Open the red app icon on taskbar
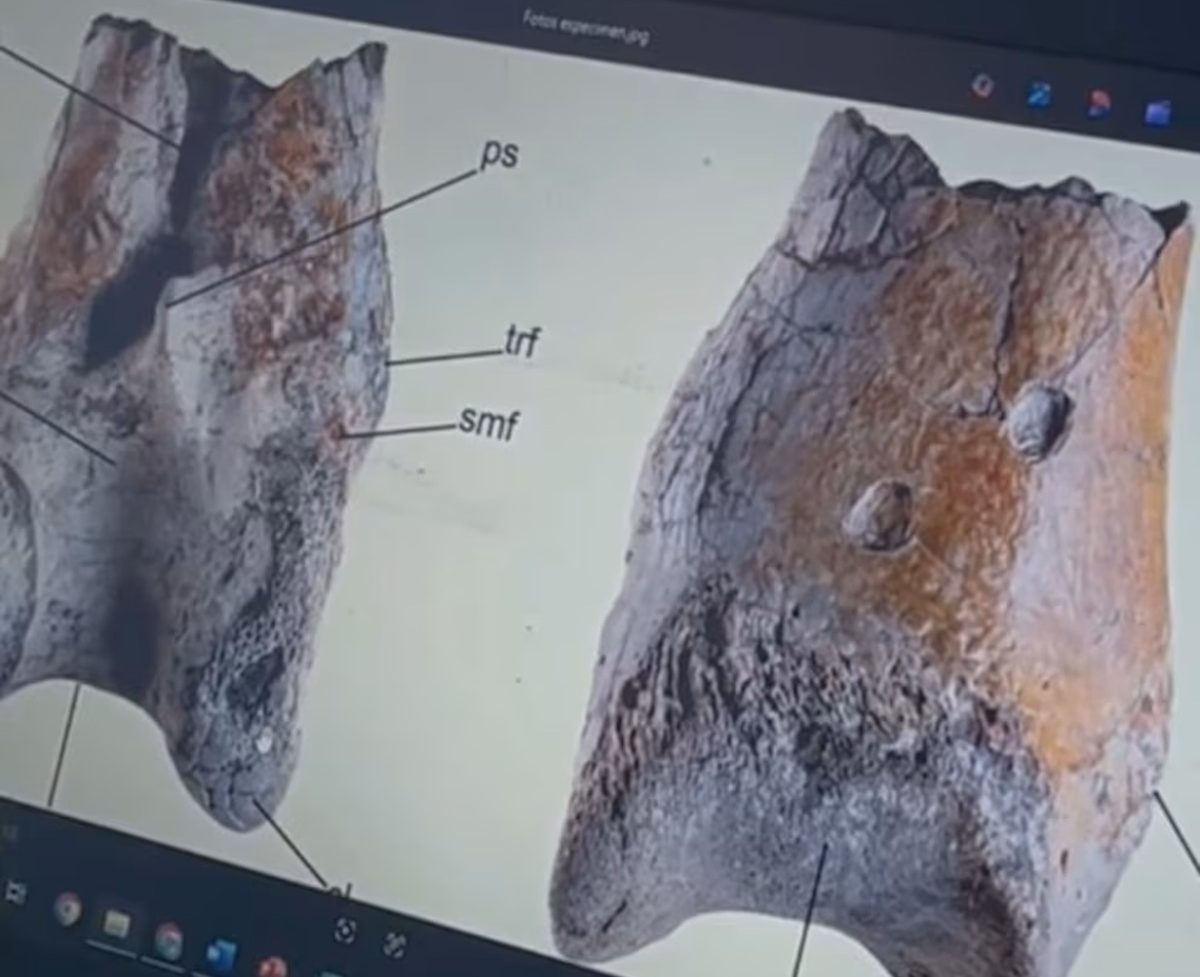The width and height of the screenshot is (1200, 977). click(x=272, y=966)
